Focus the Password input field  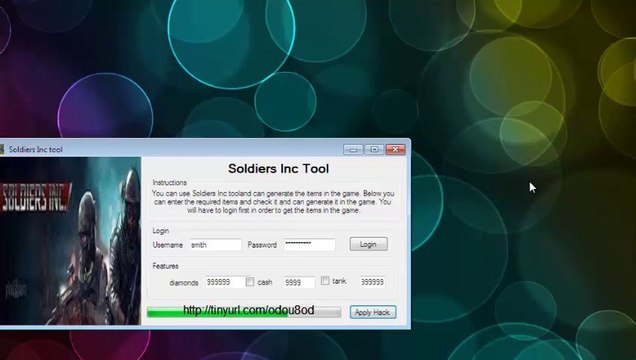pos(309,244)
